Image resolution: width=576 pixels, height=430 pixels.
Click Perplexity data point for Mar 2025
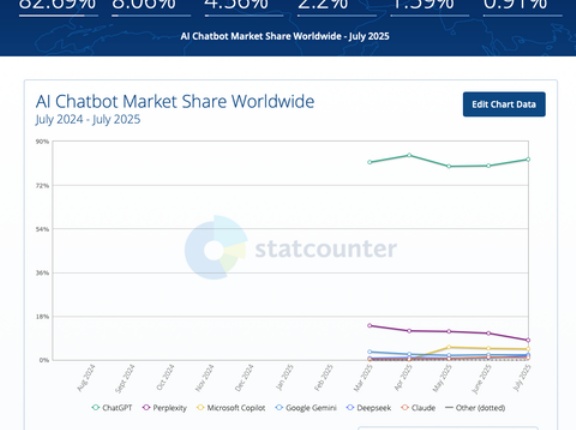[x=370, y=325]
